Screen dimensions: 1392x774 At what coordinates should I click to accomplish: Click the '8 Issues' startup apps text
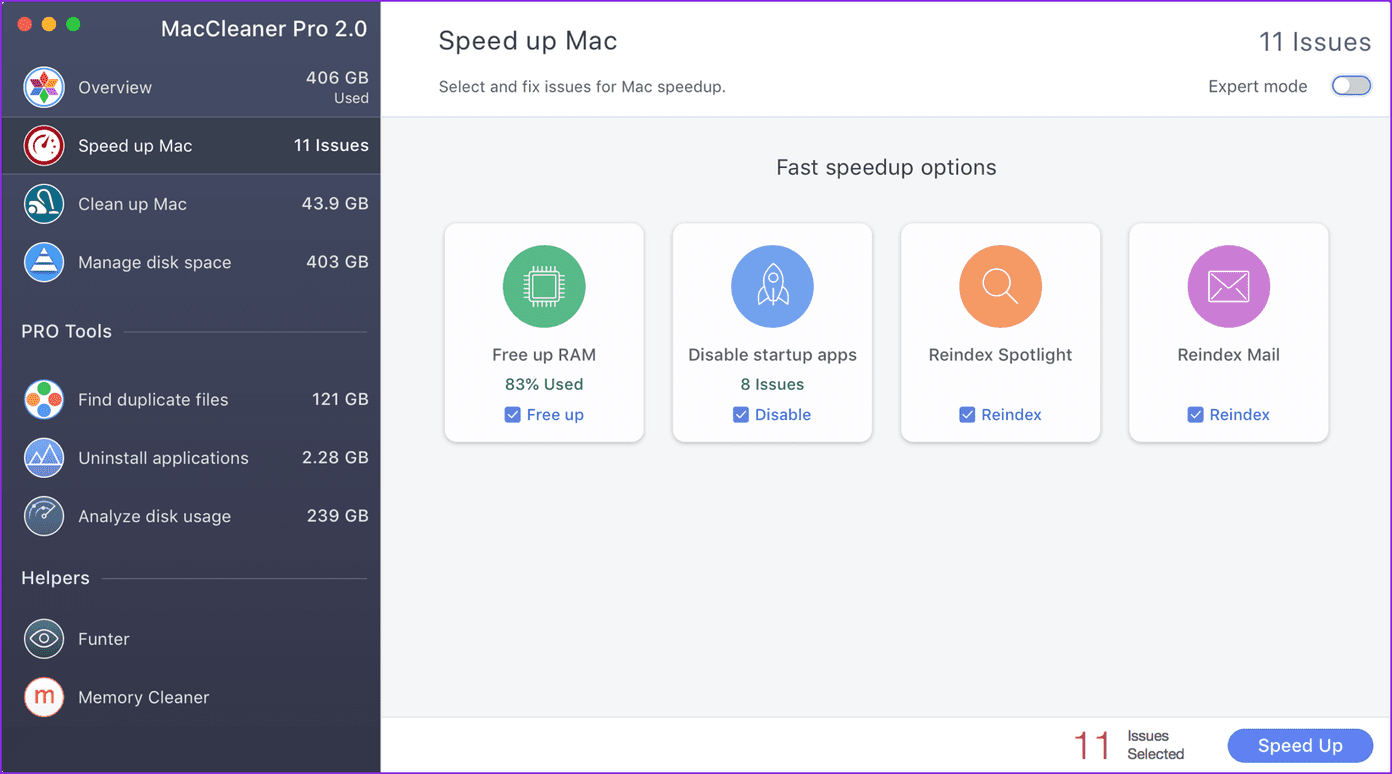[772, 385]
